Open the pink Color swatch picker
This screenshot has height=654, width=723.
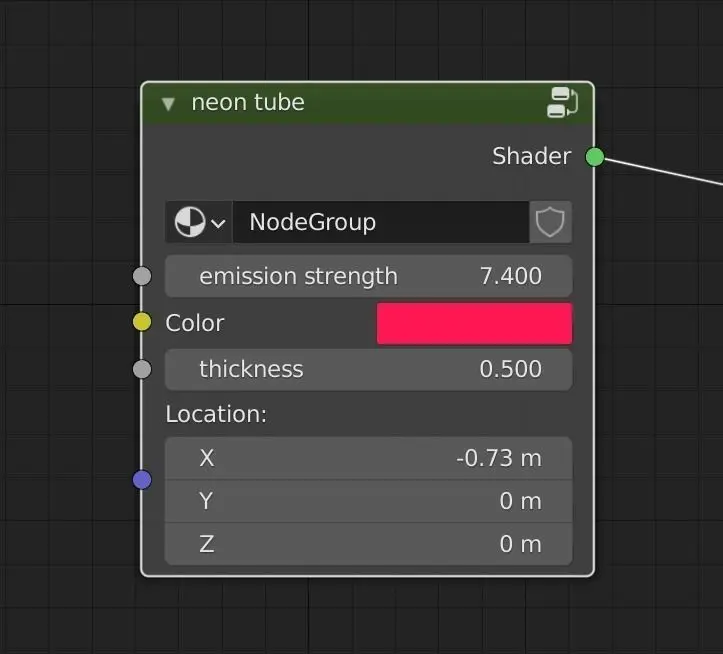(x=474, y=324)
